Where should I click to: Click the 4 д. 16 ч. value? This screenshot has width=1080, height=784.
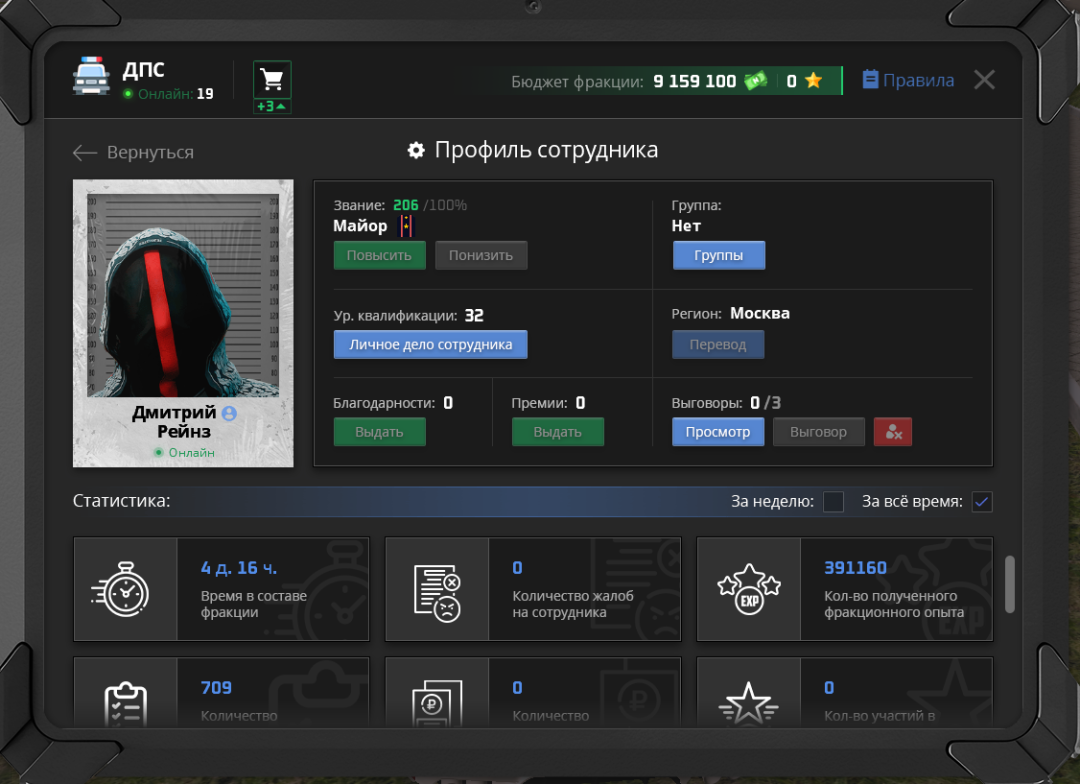pyautogui.click(x=238, y=568)
